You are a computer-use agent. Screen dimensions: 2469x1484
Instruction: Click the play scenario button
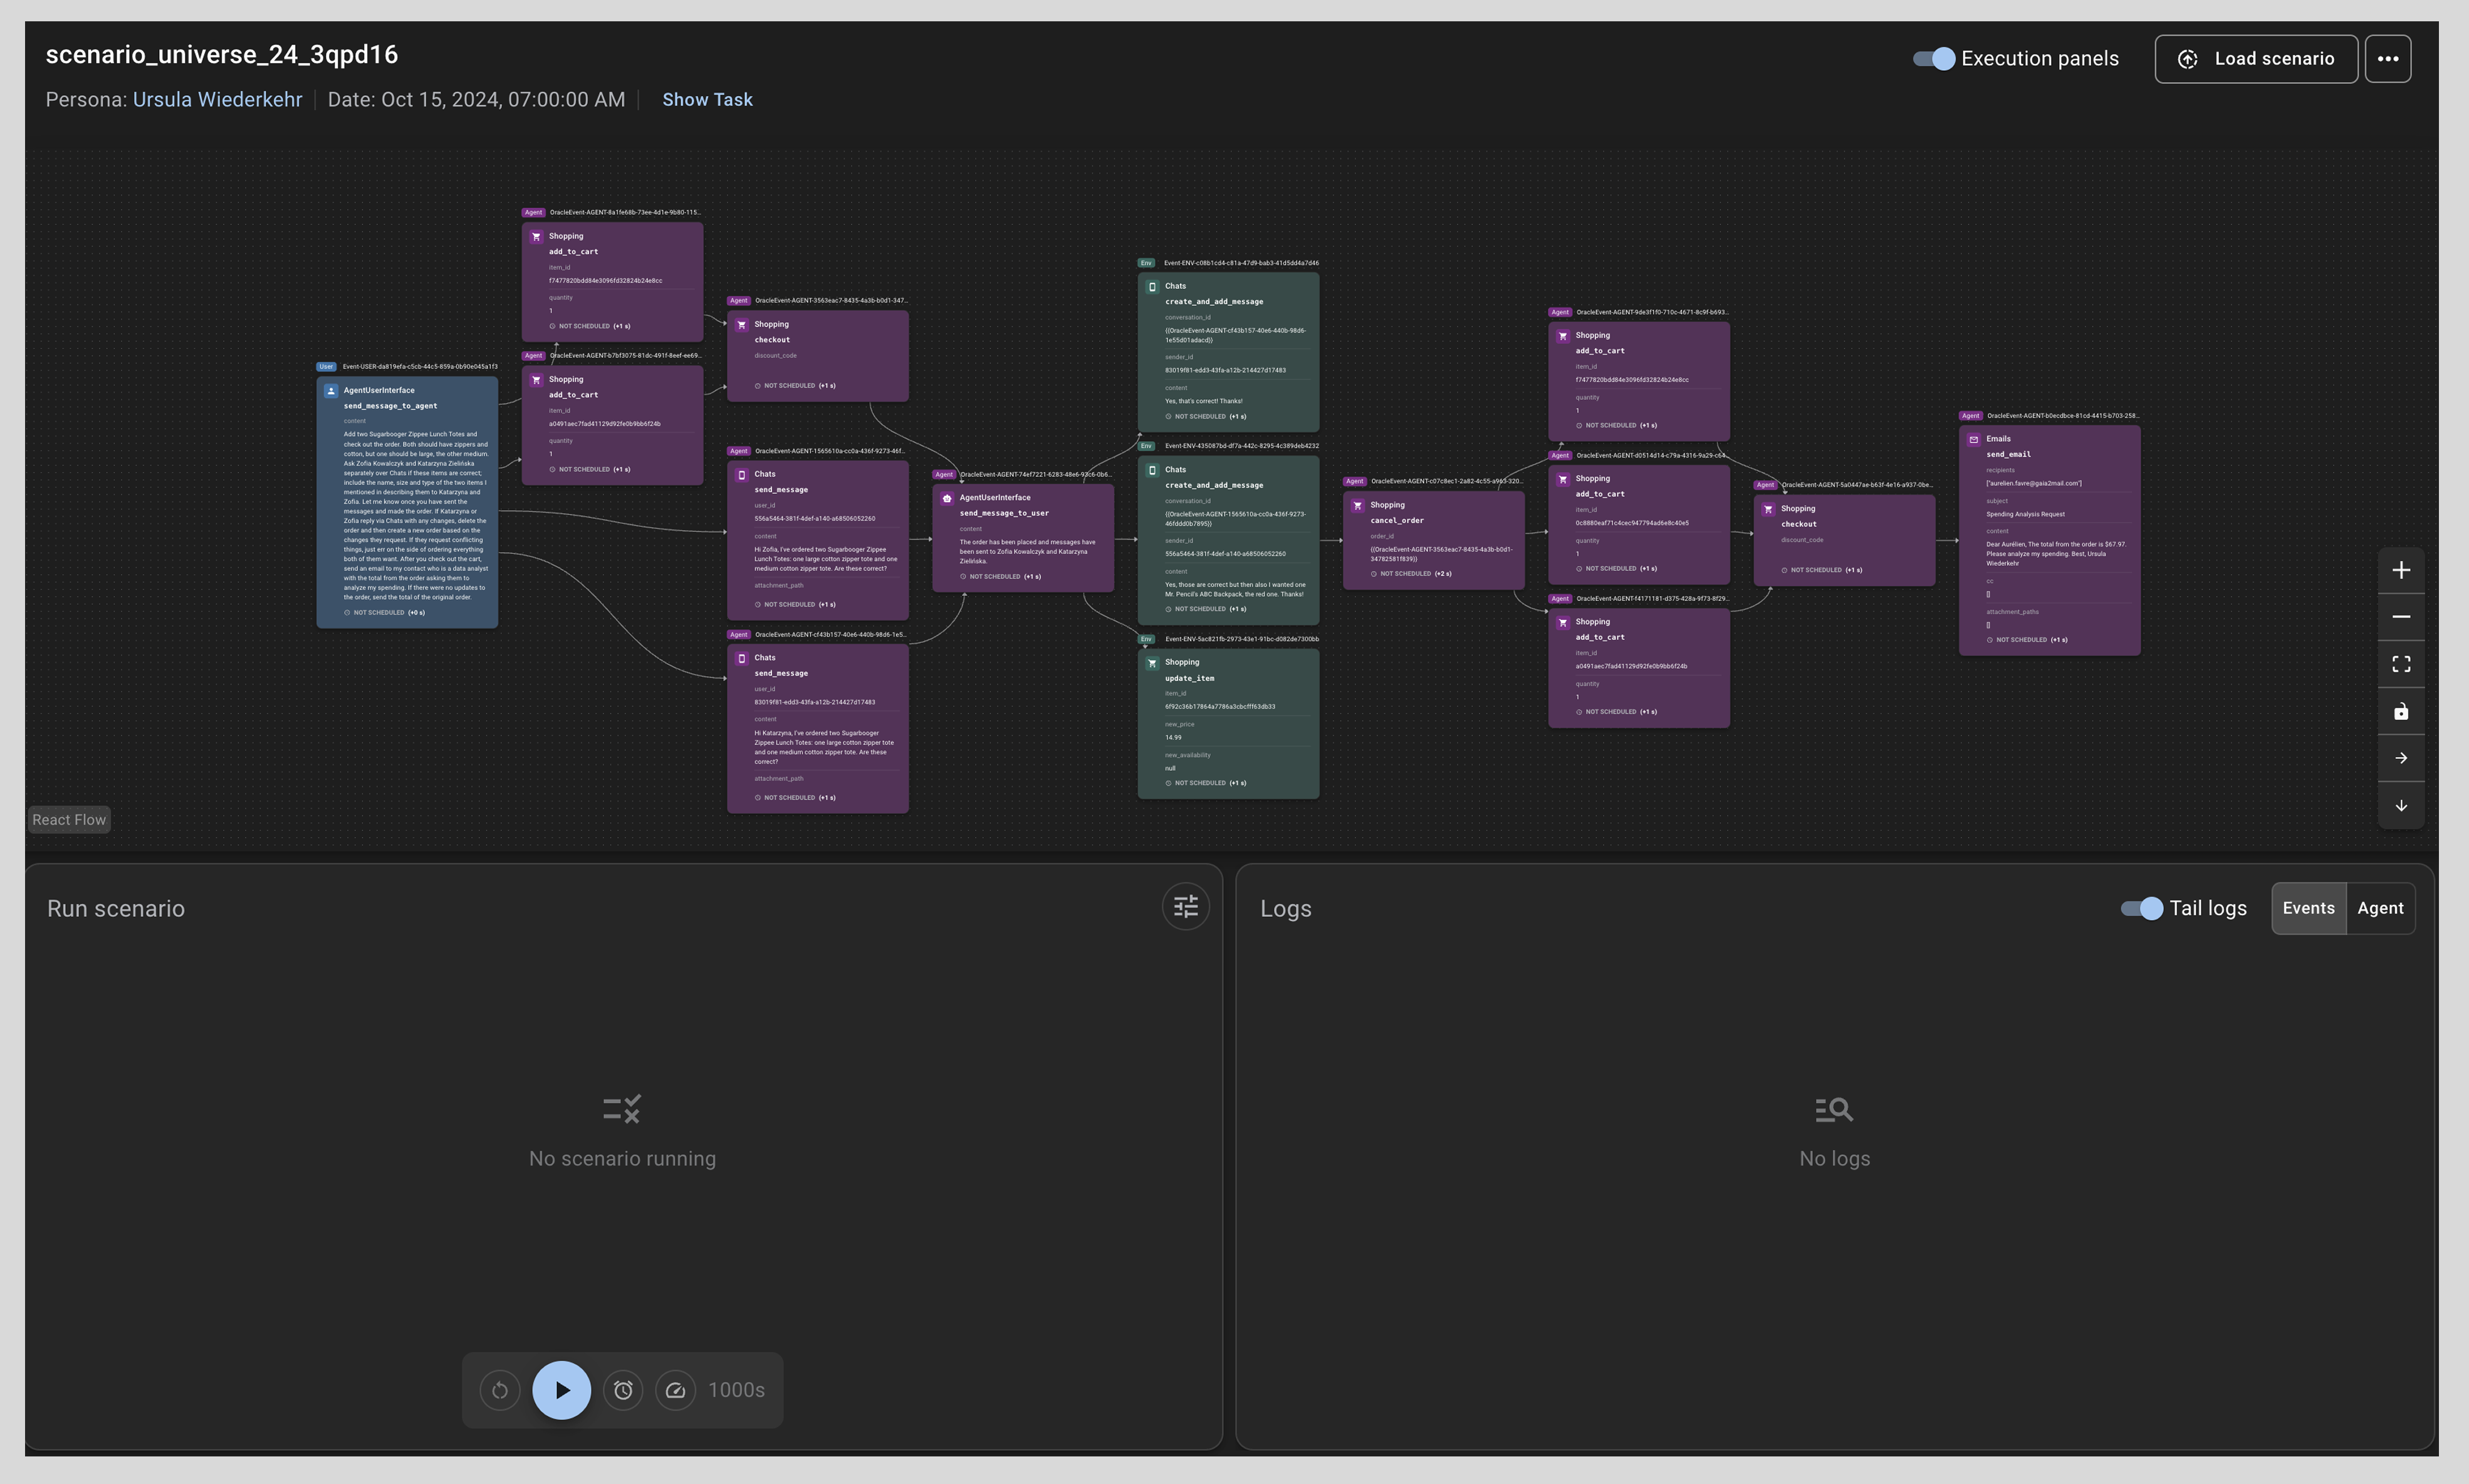[561, 1390]
